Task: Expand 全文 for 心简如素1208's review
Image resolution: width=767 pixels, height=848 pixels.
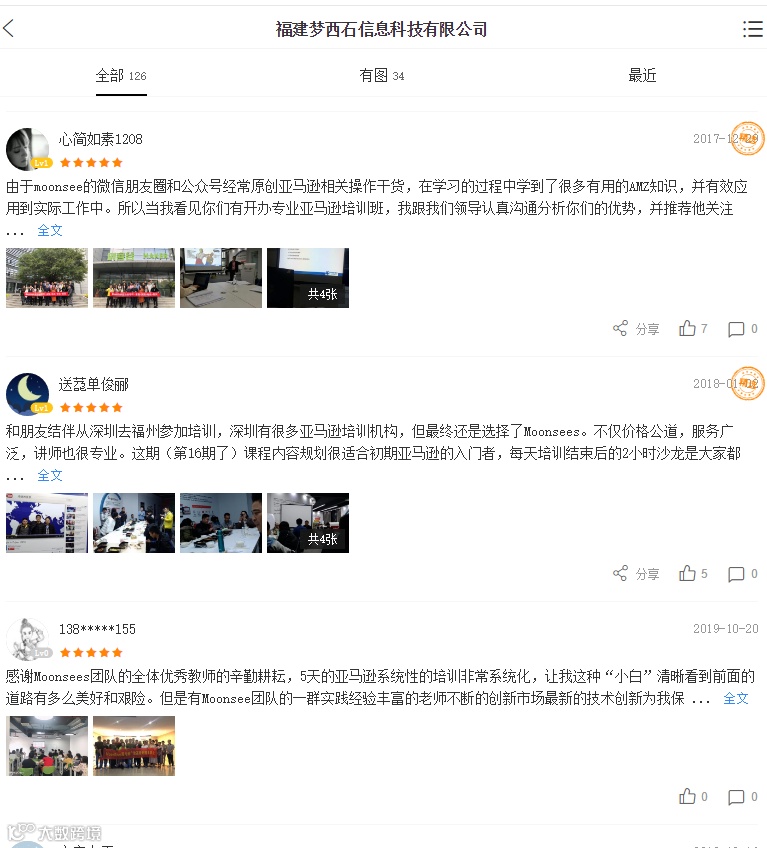Action: click(x=50, y=230)
